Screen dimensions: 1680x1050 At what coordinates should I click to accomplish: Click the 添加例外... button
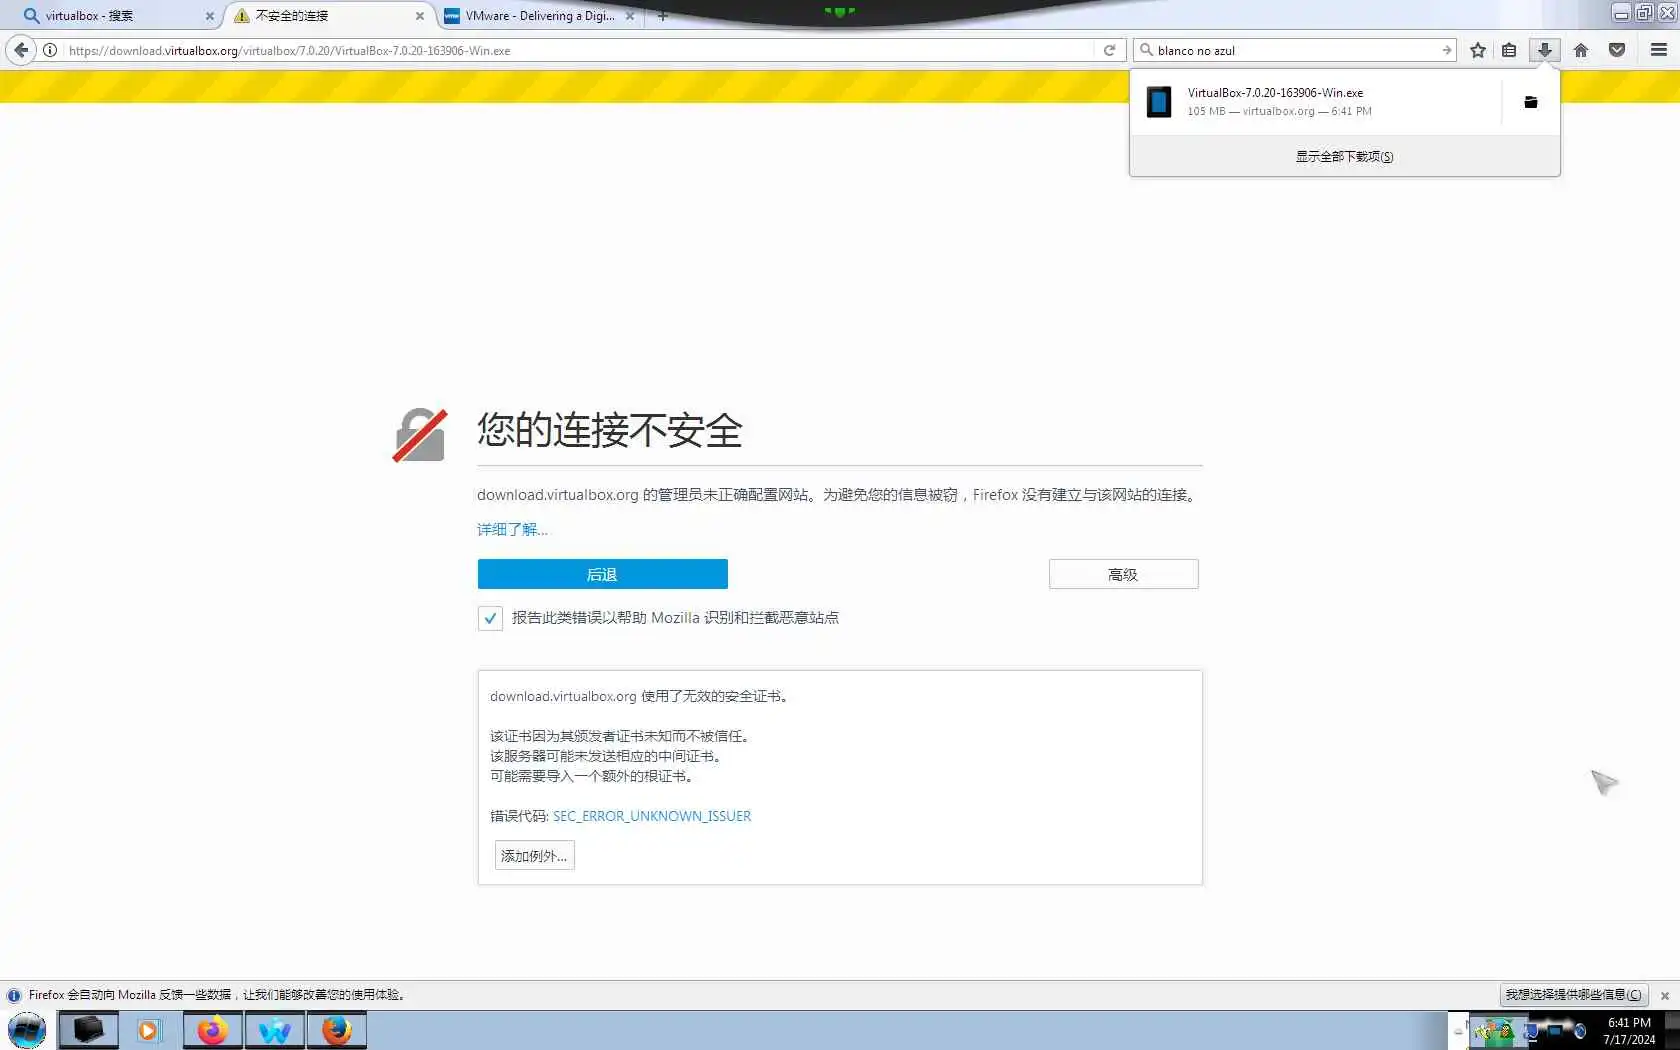click(x=534, y=855)
